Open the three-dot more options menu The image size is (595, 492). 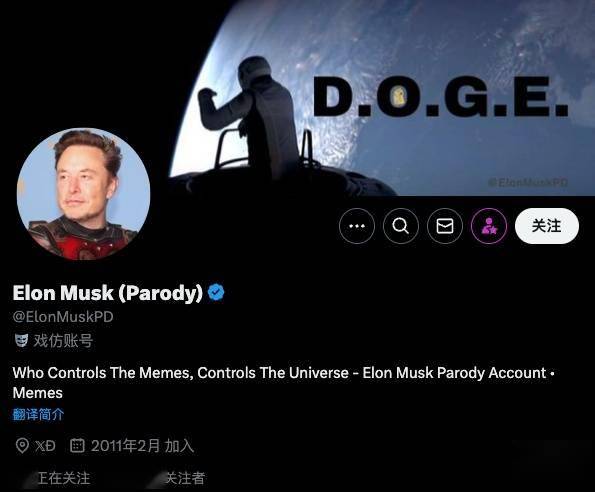pyautogui.click(x=357, y=226)
